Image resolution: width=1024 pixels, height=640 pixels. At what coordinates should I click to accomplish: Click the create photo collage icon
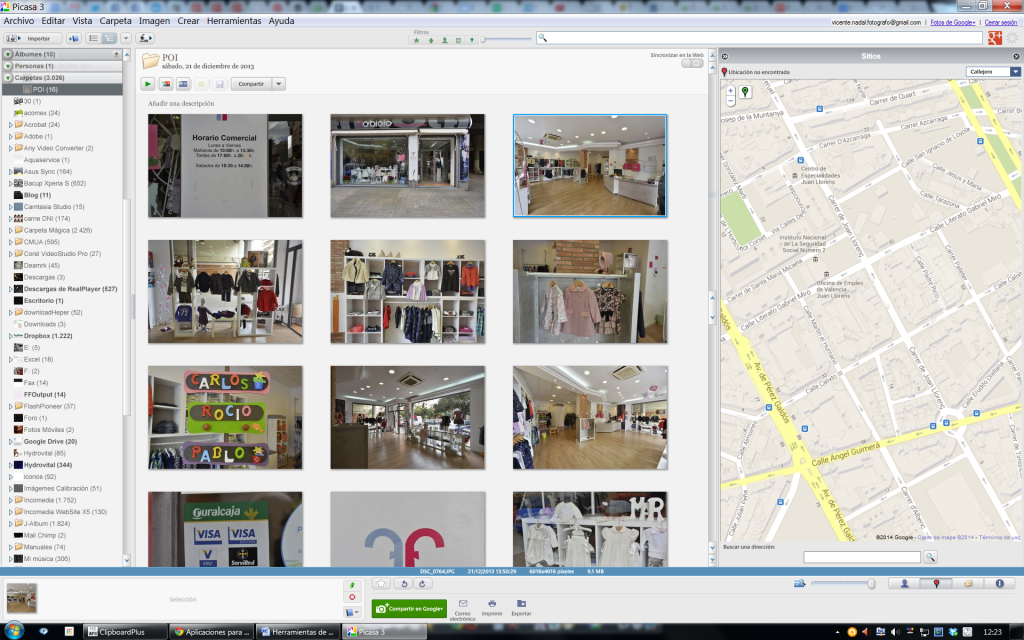166,84
